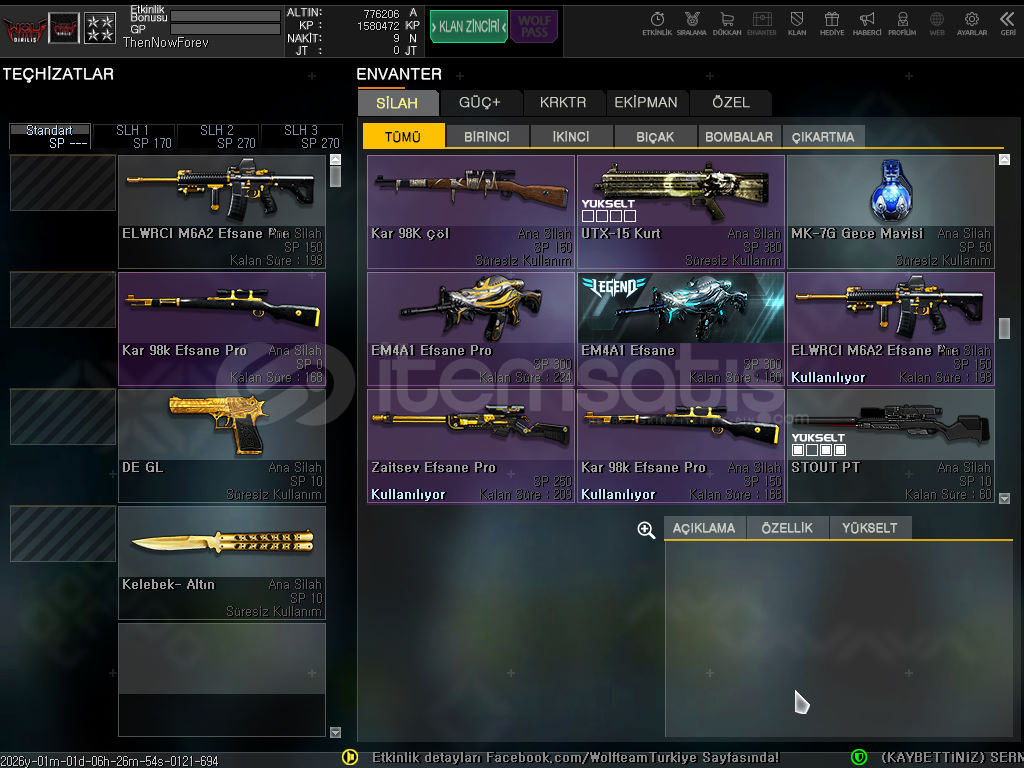Click the yellow pause icon in bottom ticker
This screenshot has width=1024, height=768.
click(350, 757)
